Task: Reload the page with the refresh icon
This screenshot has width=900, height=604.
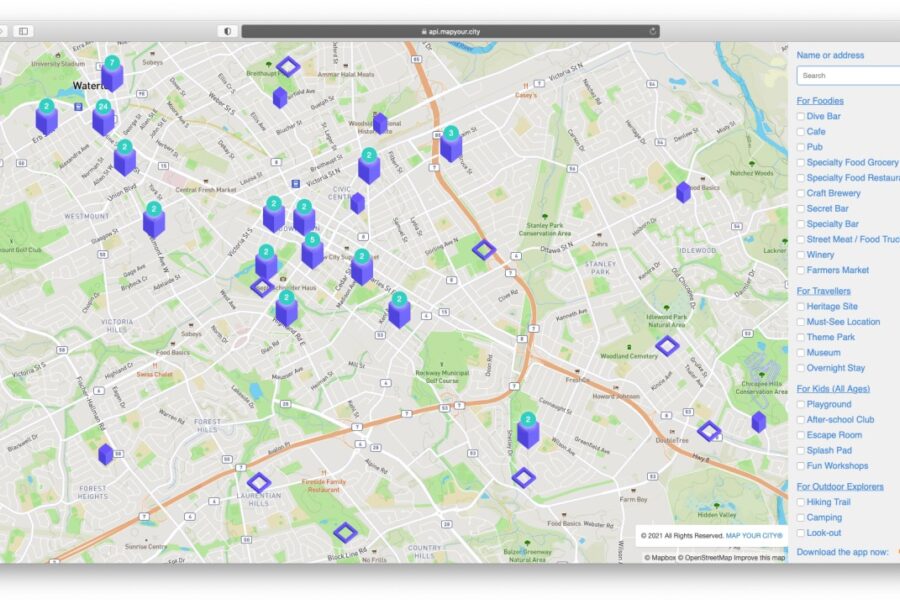Action: pos(652,31)
